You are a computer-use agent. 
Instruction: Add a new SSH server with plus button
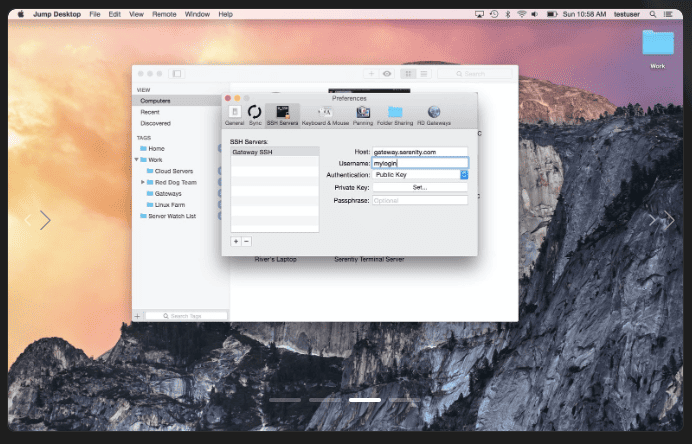[236, 241]
